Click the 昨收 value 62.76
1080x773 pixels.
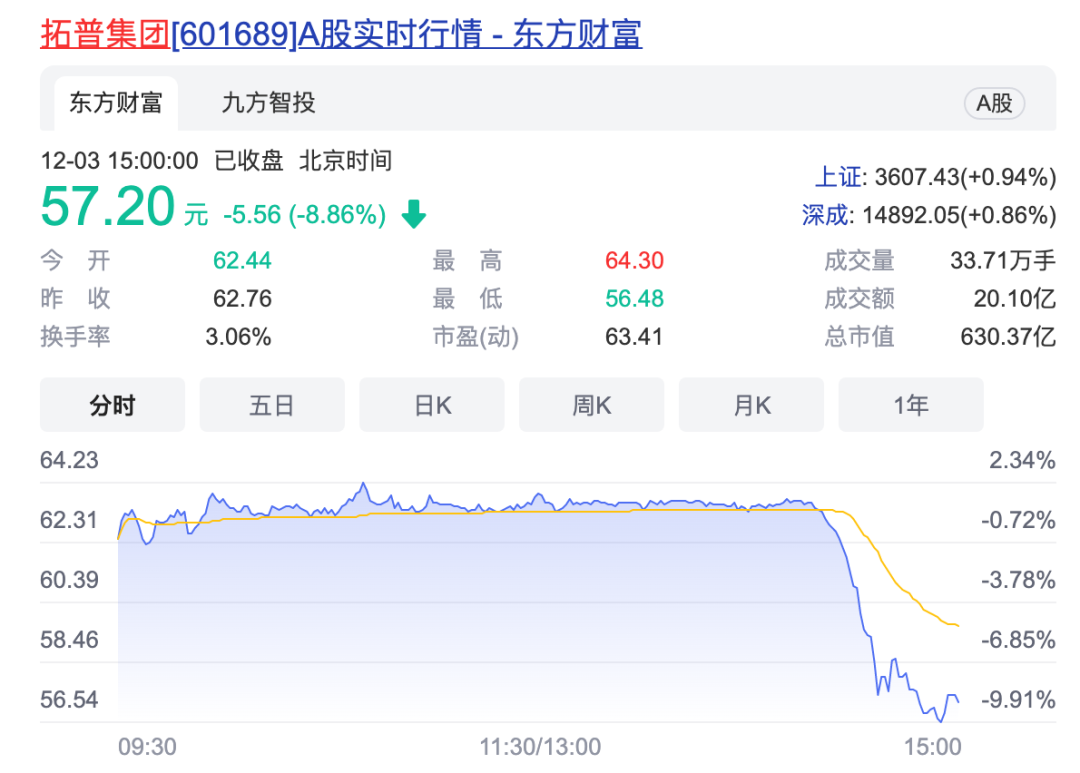click(x=242, y=298)
